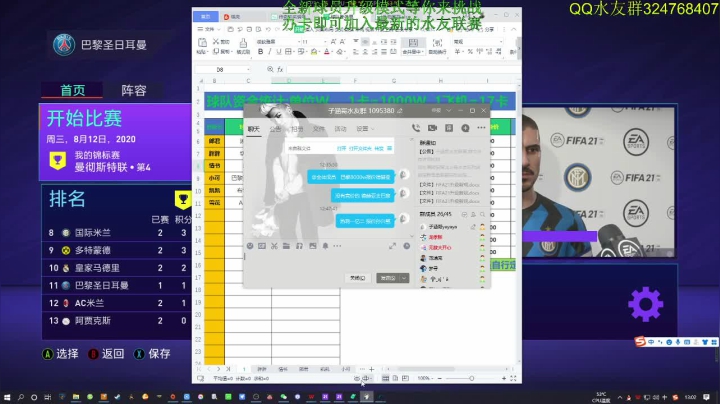Click the Open link in QQ file notice
720x404 pixels.
pyautogui.click(x=341, y=148)
